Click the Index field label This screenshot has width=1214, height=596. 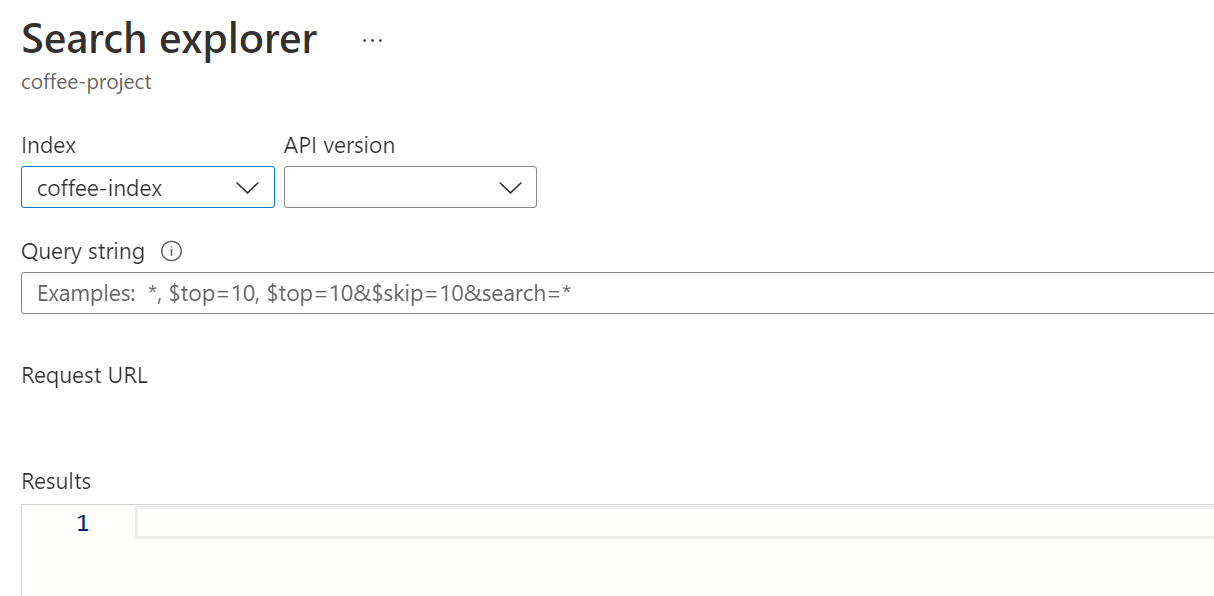48,145
